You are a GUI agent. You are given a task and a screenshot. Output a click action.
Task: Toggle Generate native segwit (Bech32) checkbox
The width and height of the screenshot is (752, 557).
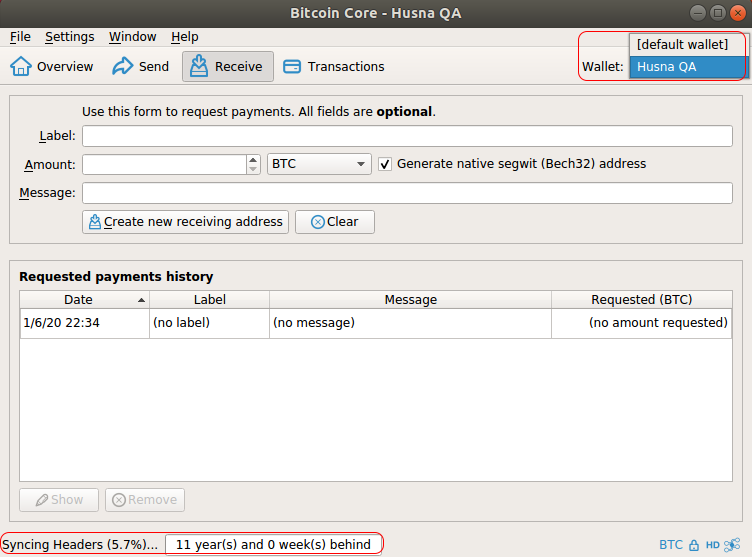(x=385, y=165)
